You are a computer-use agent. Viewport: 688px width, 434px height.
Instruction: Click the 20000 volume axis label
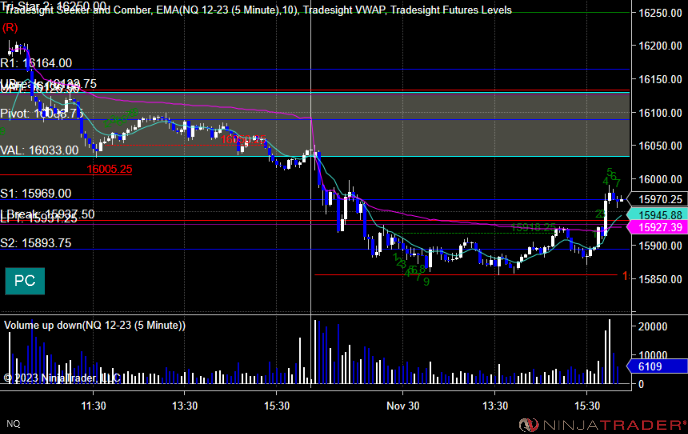(x=652, y=326)
